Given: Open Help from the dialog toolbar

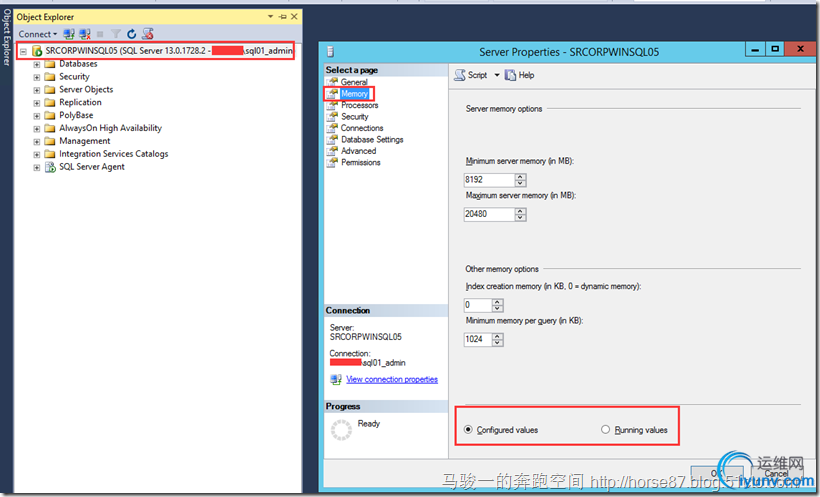Looking at the screenshot, I should (519, 75).
